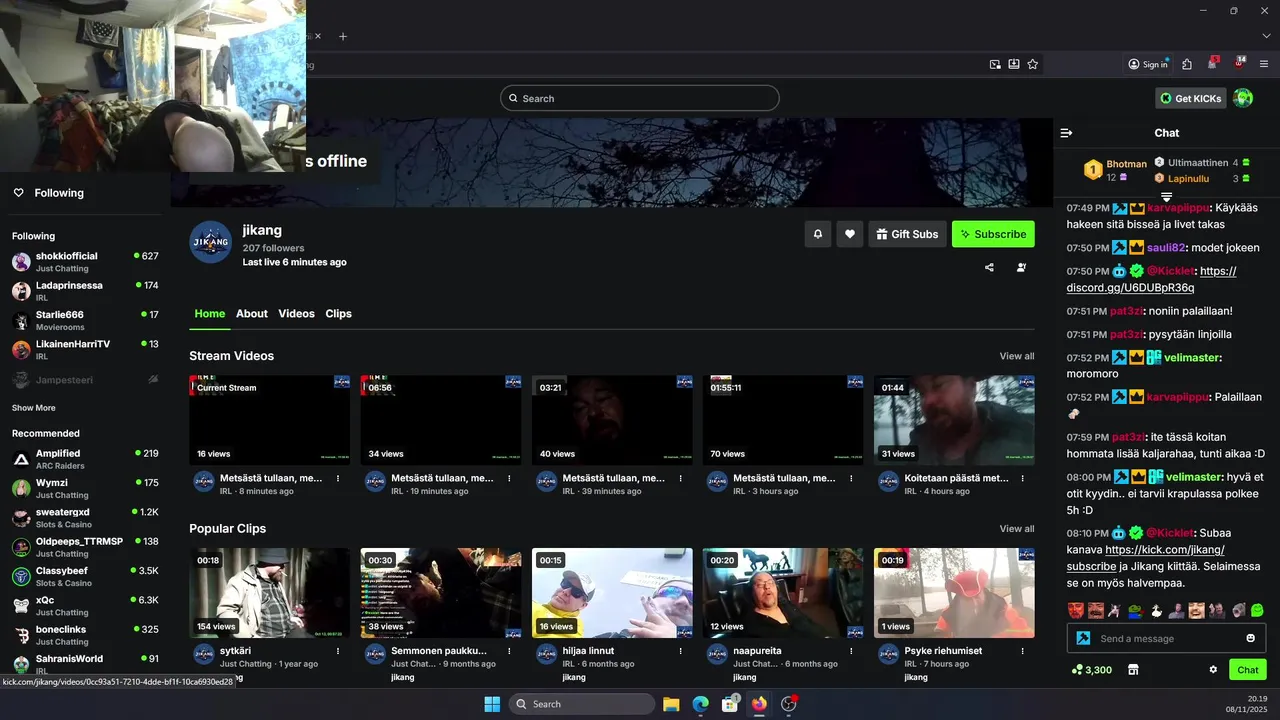The height and width of the screenshot is (720, 1280).
Task: Collapse the chat panel with arrow icon
Action: pos(1066,133)
